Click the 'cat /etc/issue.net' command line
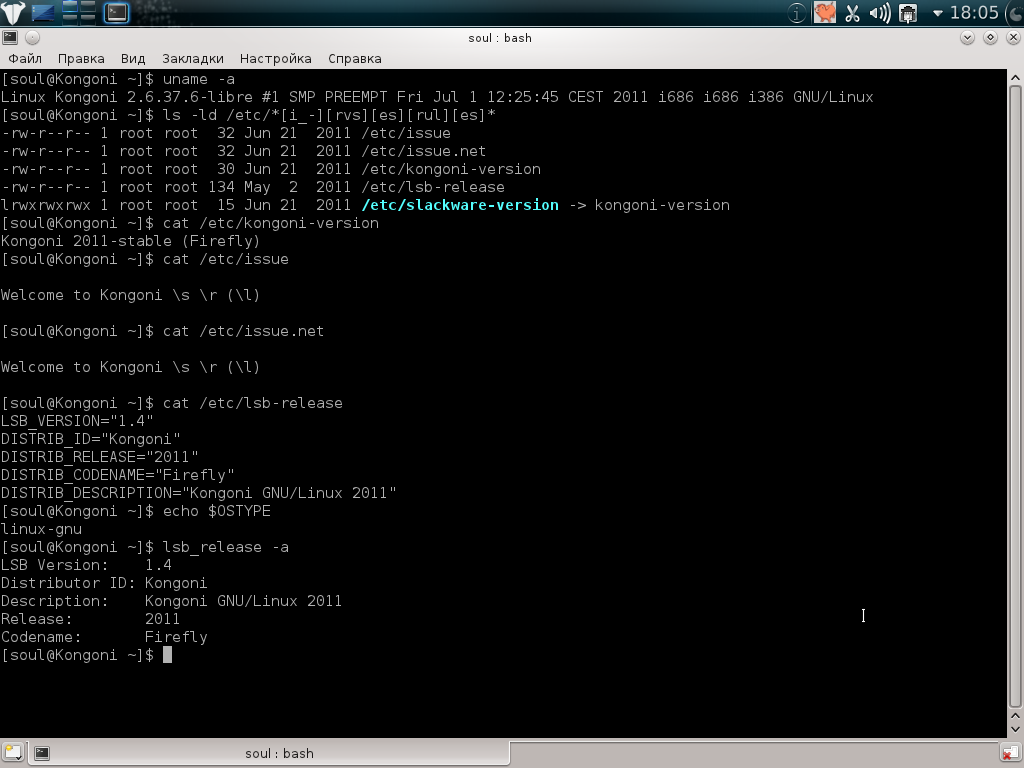The image size is (1024, 768). pos(243,331)
